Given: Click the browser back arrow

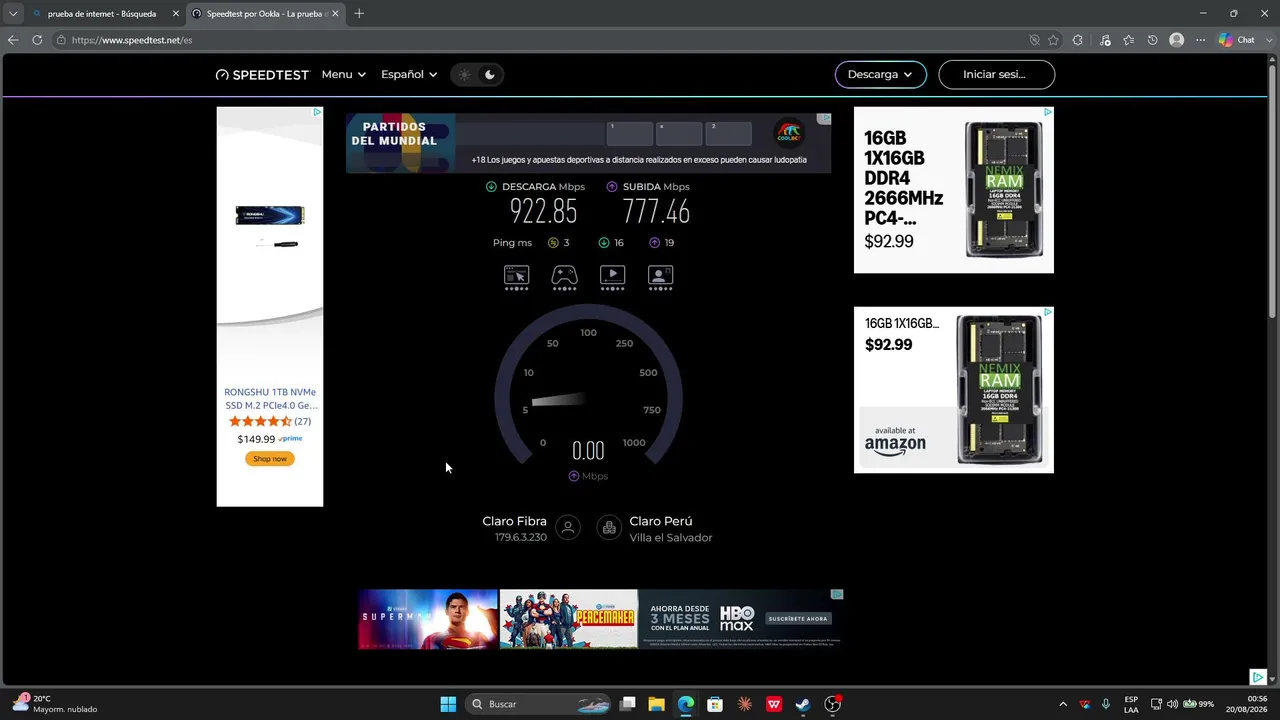Looking at the screenshot, I should tap(13, 40).
